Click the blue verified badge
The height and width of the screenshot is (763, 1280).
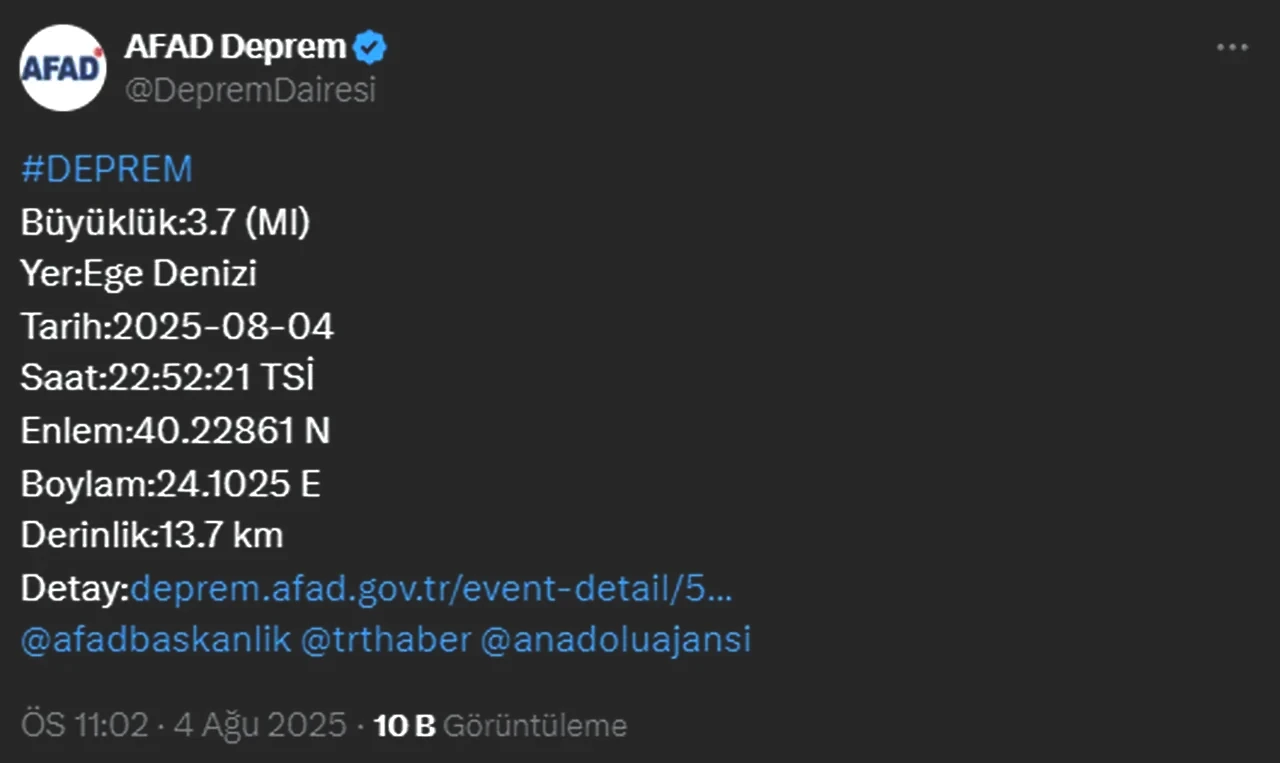[371, 47]
